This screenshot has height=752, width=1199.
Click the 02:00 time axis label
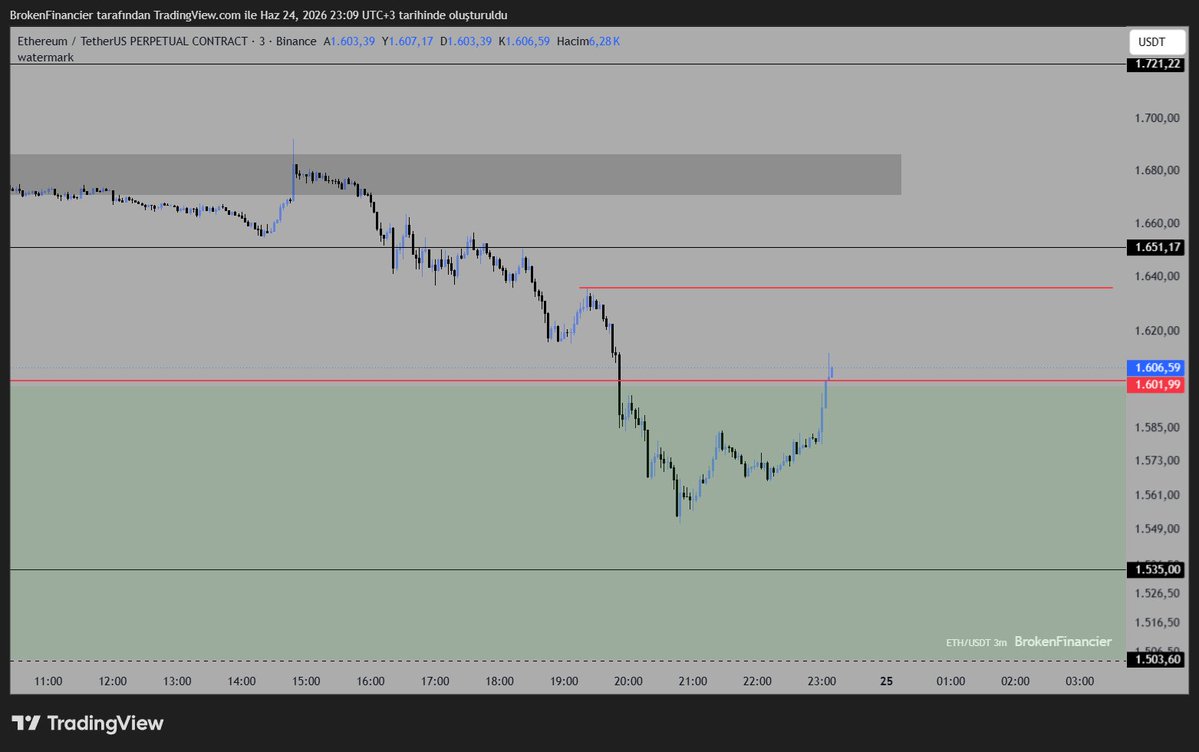click(1015, 681)
